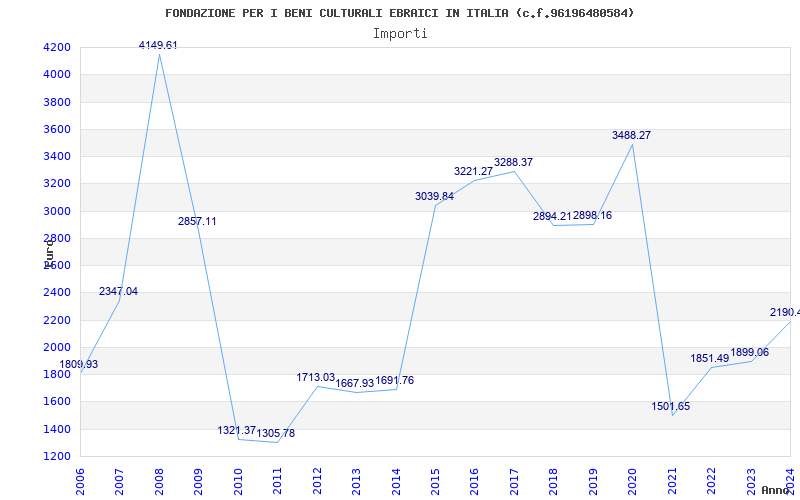This screenshot has height=500, width=800.
Task: Select data label 1713.03 for 2012
Action: tap(316, 378)
